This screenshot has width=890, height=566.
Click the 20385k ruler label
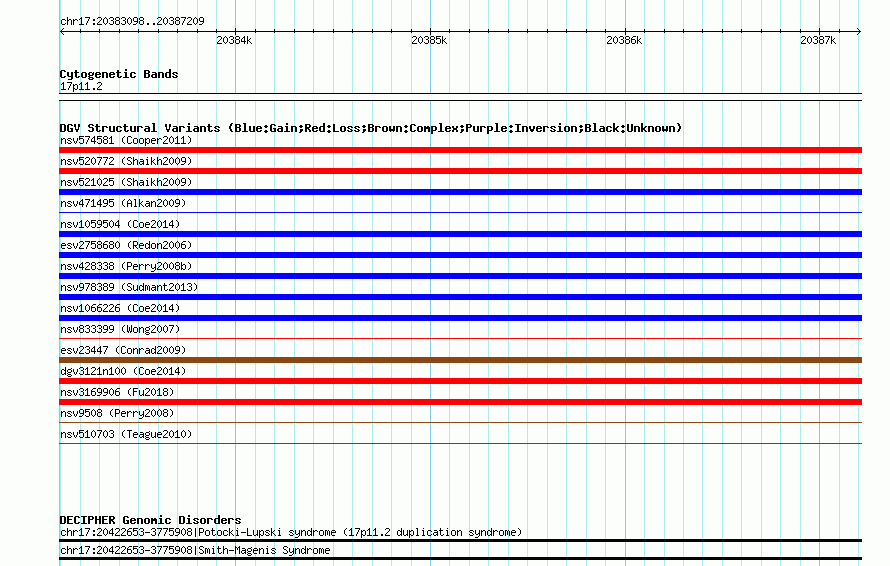(x=429, y=40)
